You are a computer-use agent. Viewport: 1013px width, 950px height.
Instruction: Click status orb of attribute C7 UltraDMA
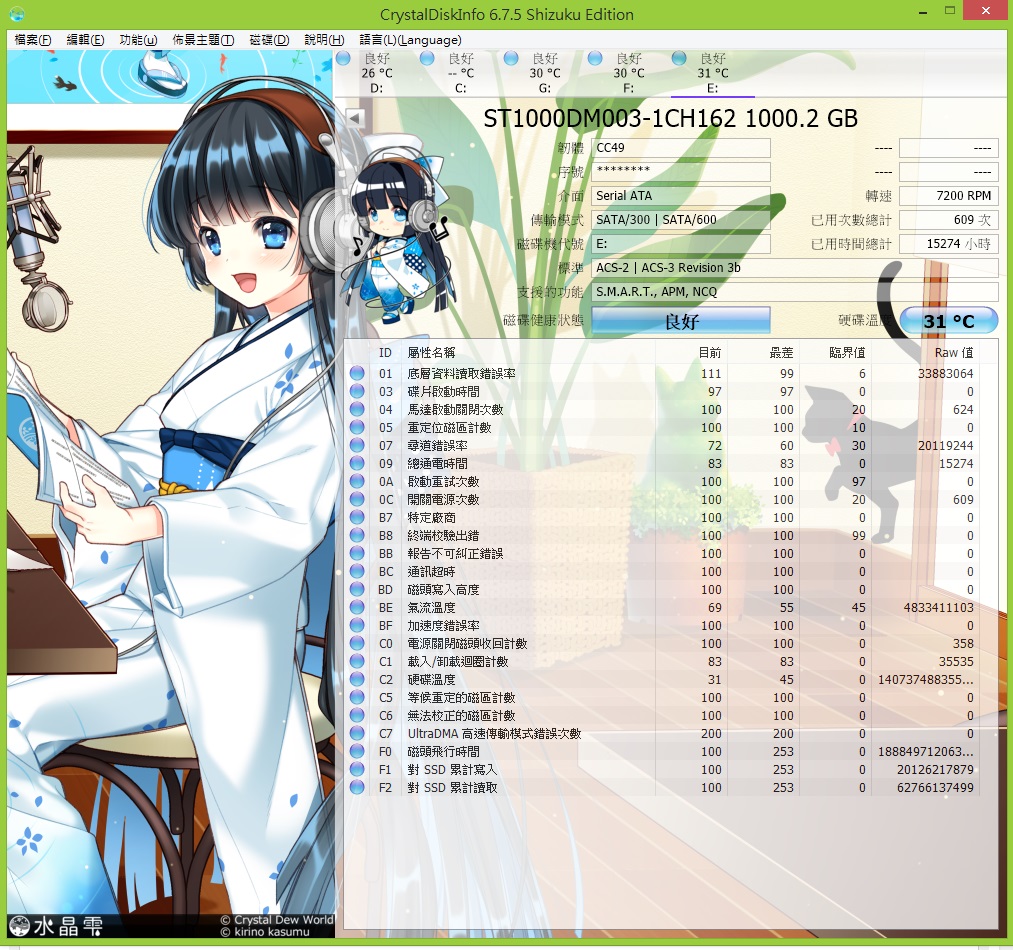pos(357,734)
